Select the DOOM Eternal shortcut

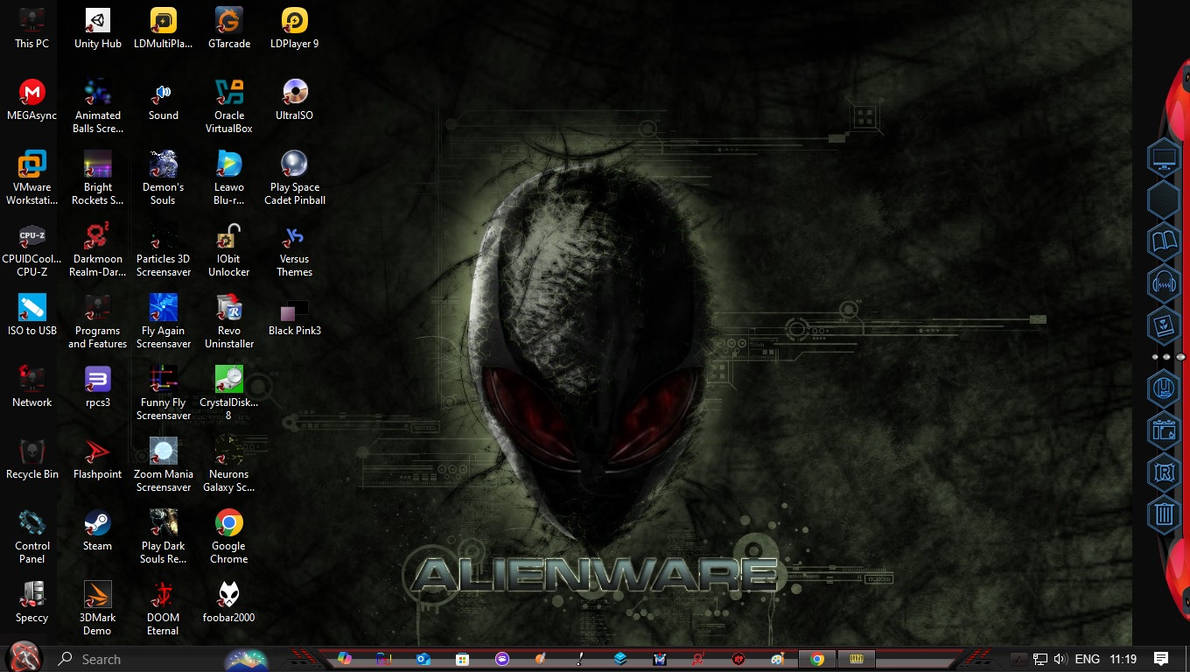pos(163,608)
